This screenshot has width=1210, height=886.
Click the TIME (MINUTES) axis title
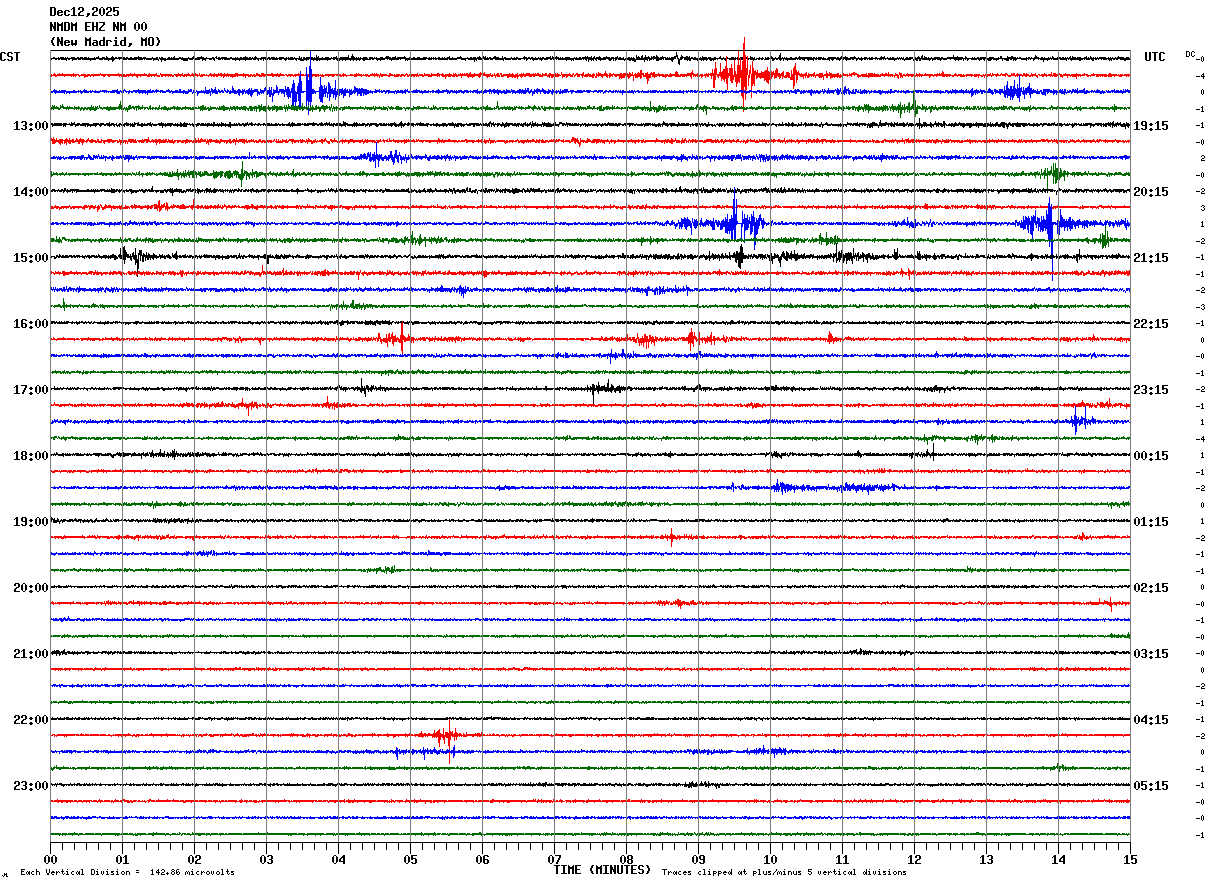(602, 870)
